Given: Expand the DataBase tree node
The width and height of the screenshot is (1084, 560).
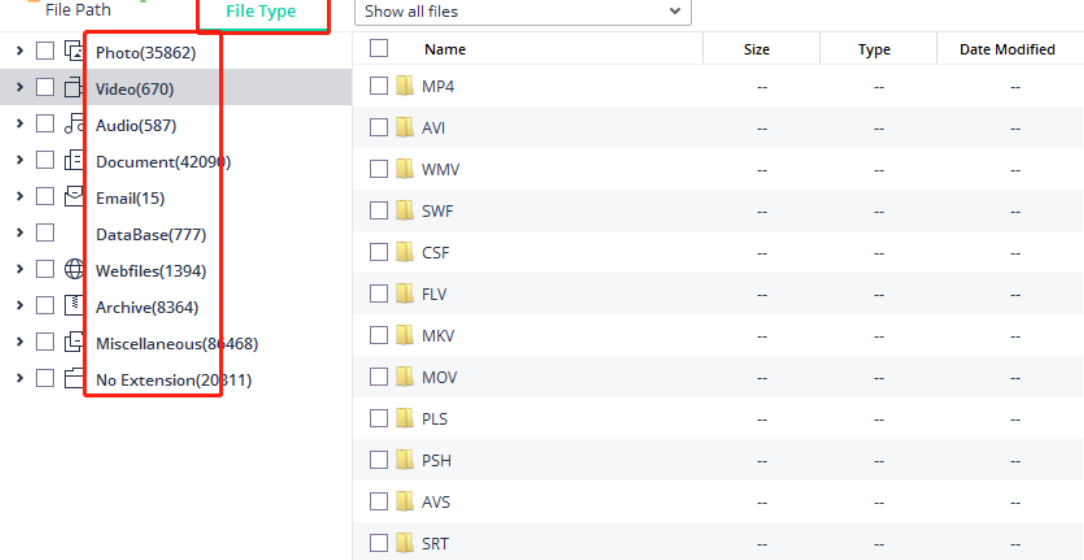Looking at the screenshot, I should pos(19,233).
